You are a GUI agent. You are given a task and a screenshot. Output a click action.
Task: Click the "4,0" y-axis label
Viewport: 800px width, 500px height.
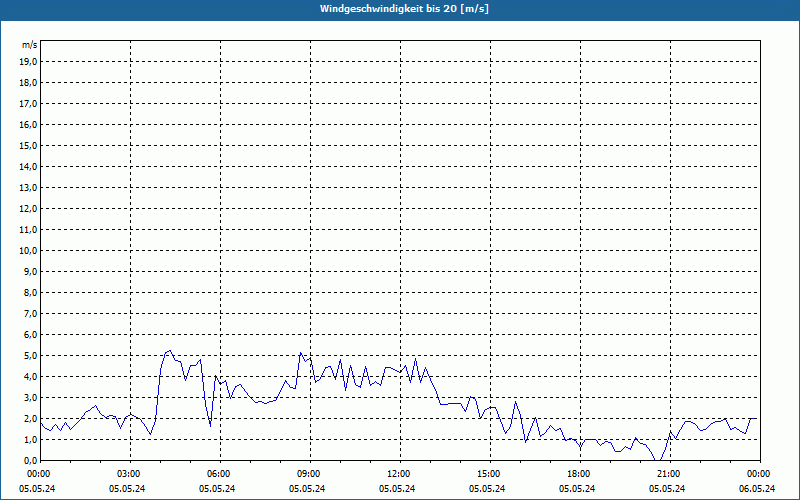click(30, 377)
